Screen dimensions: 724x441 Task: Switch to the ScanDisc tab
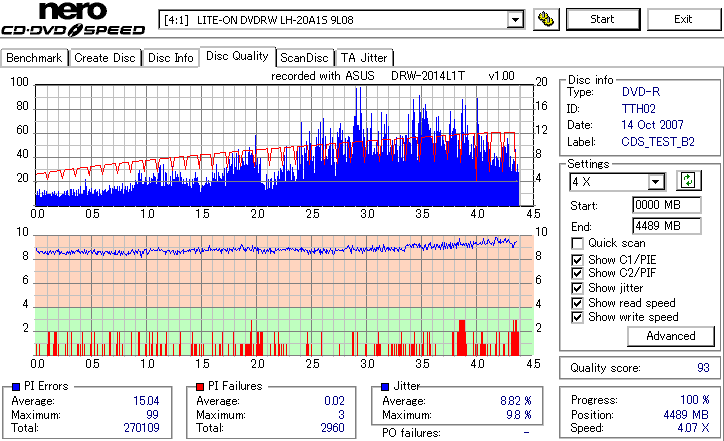(304, 58)
